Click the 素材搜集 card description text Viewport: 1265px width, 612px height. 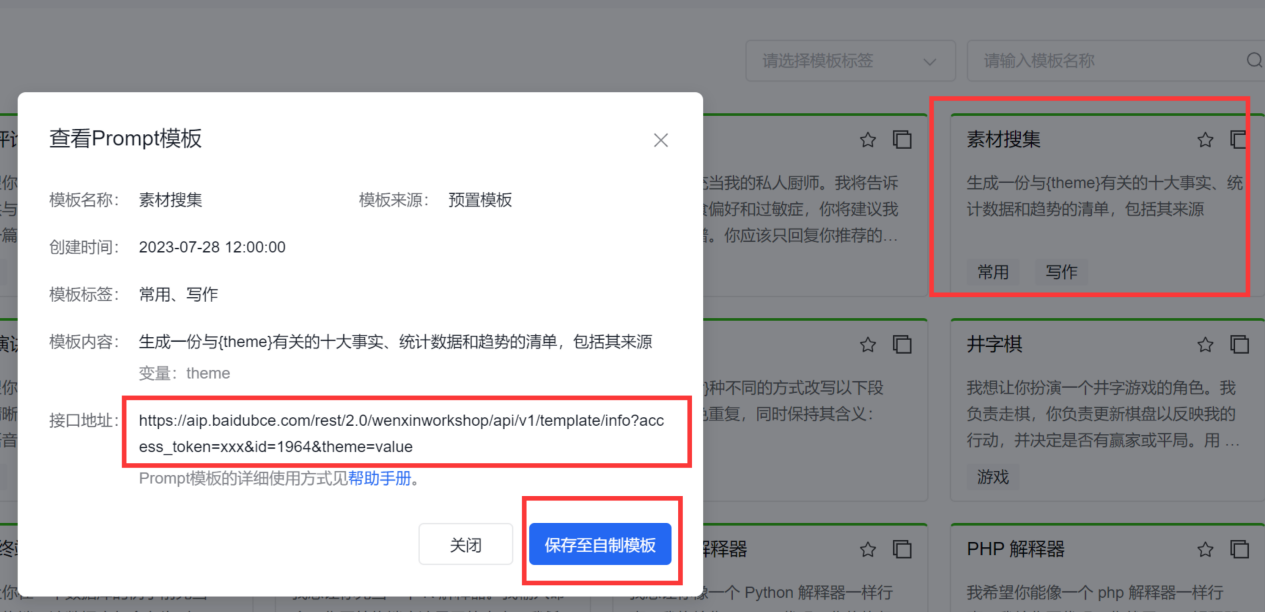[1105, 197]
